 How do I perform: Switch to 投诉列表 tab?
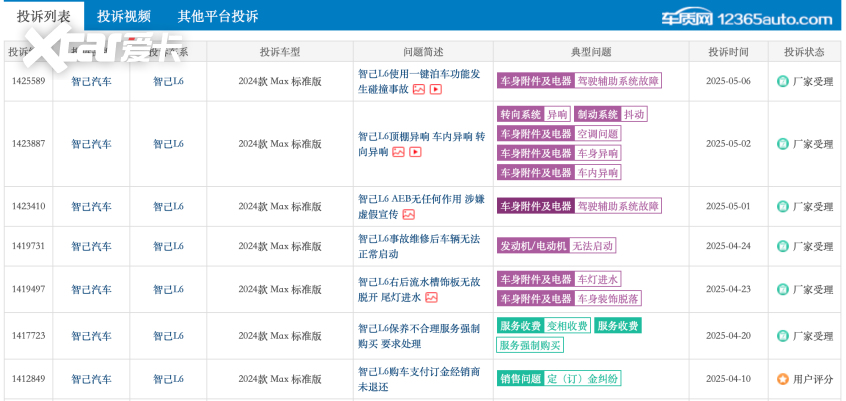tap(44, 16)
